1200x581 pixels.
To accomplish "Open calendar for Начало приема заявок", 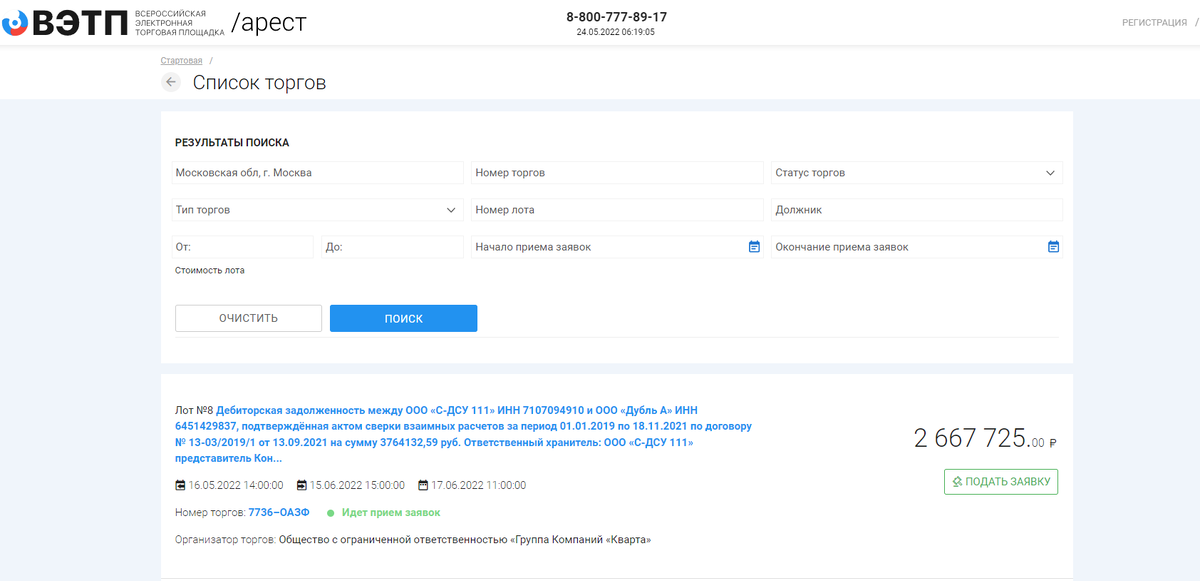I will tap(754, 247).
